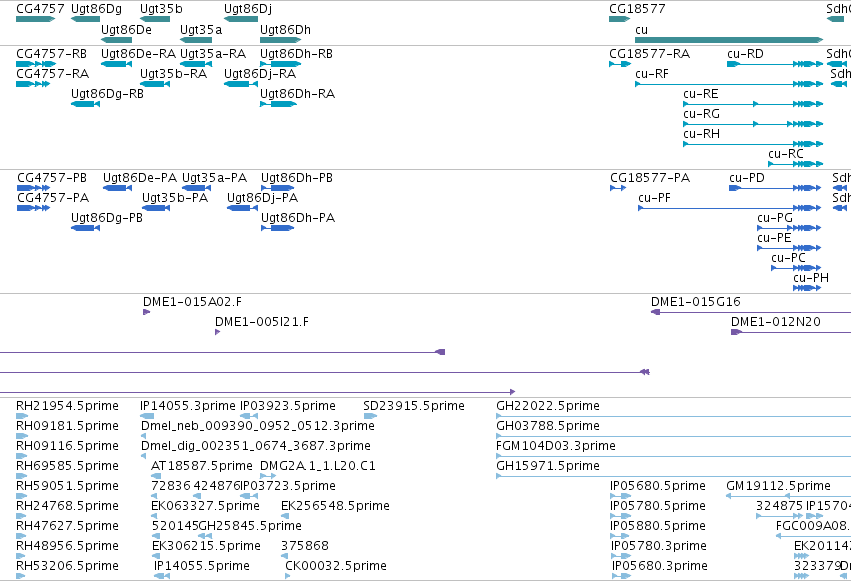
Task: Select the RH69585.5prime EST label
Action: tap(67, 467)
